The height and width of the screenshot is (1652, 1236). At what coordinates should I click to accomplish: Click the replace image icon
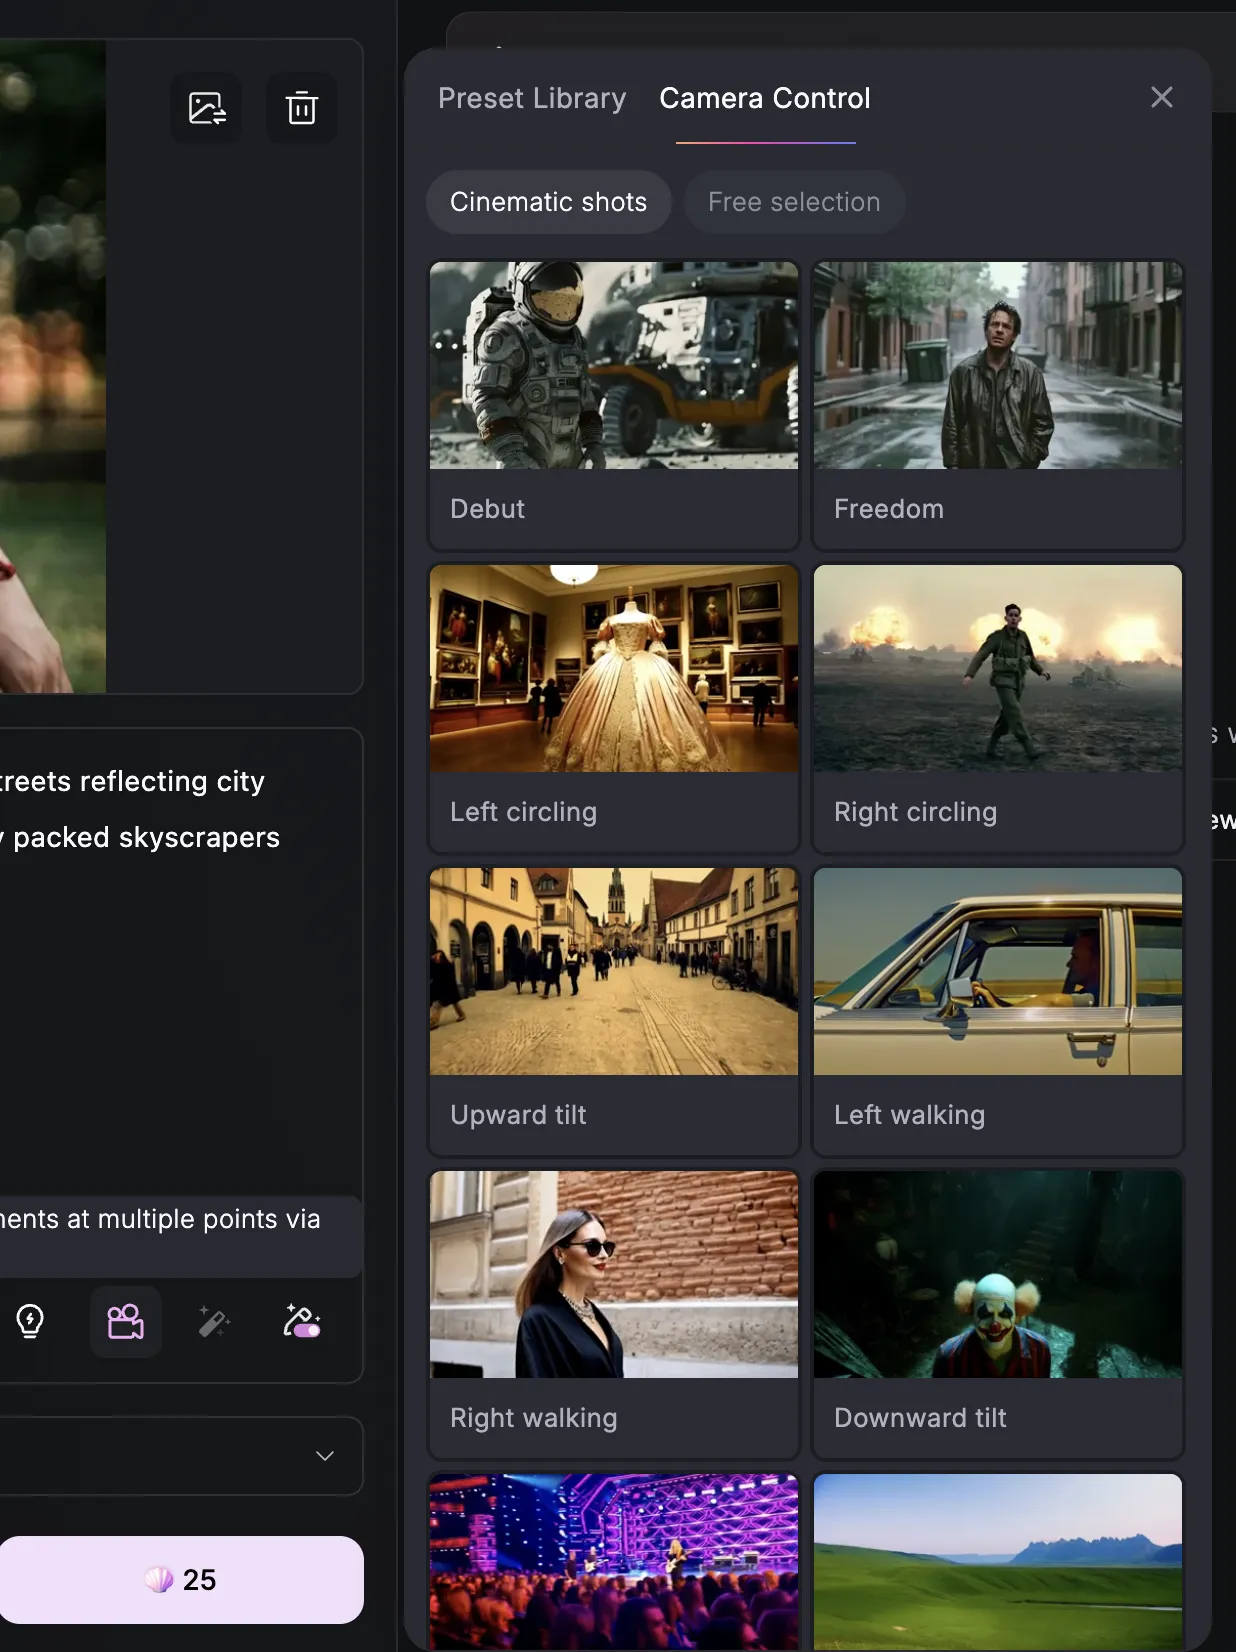pyautogui.click(x=207, y=108)
